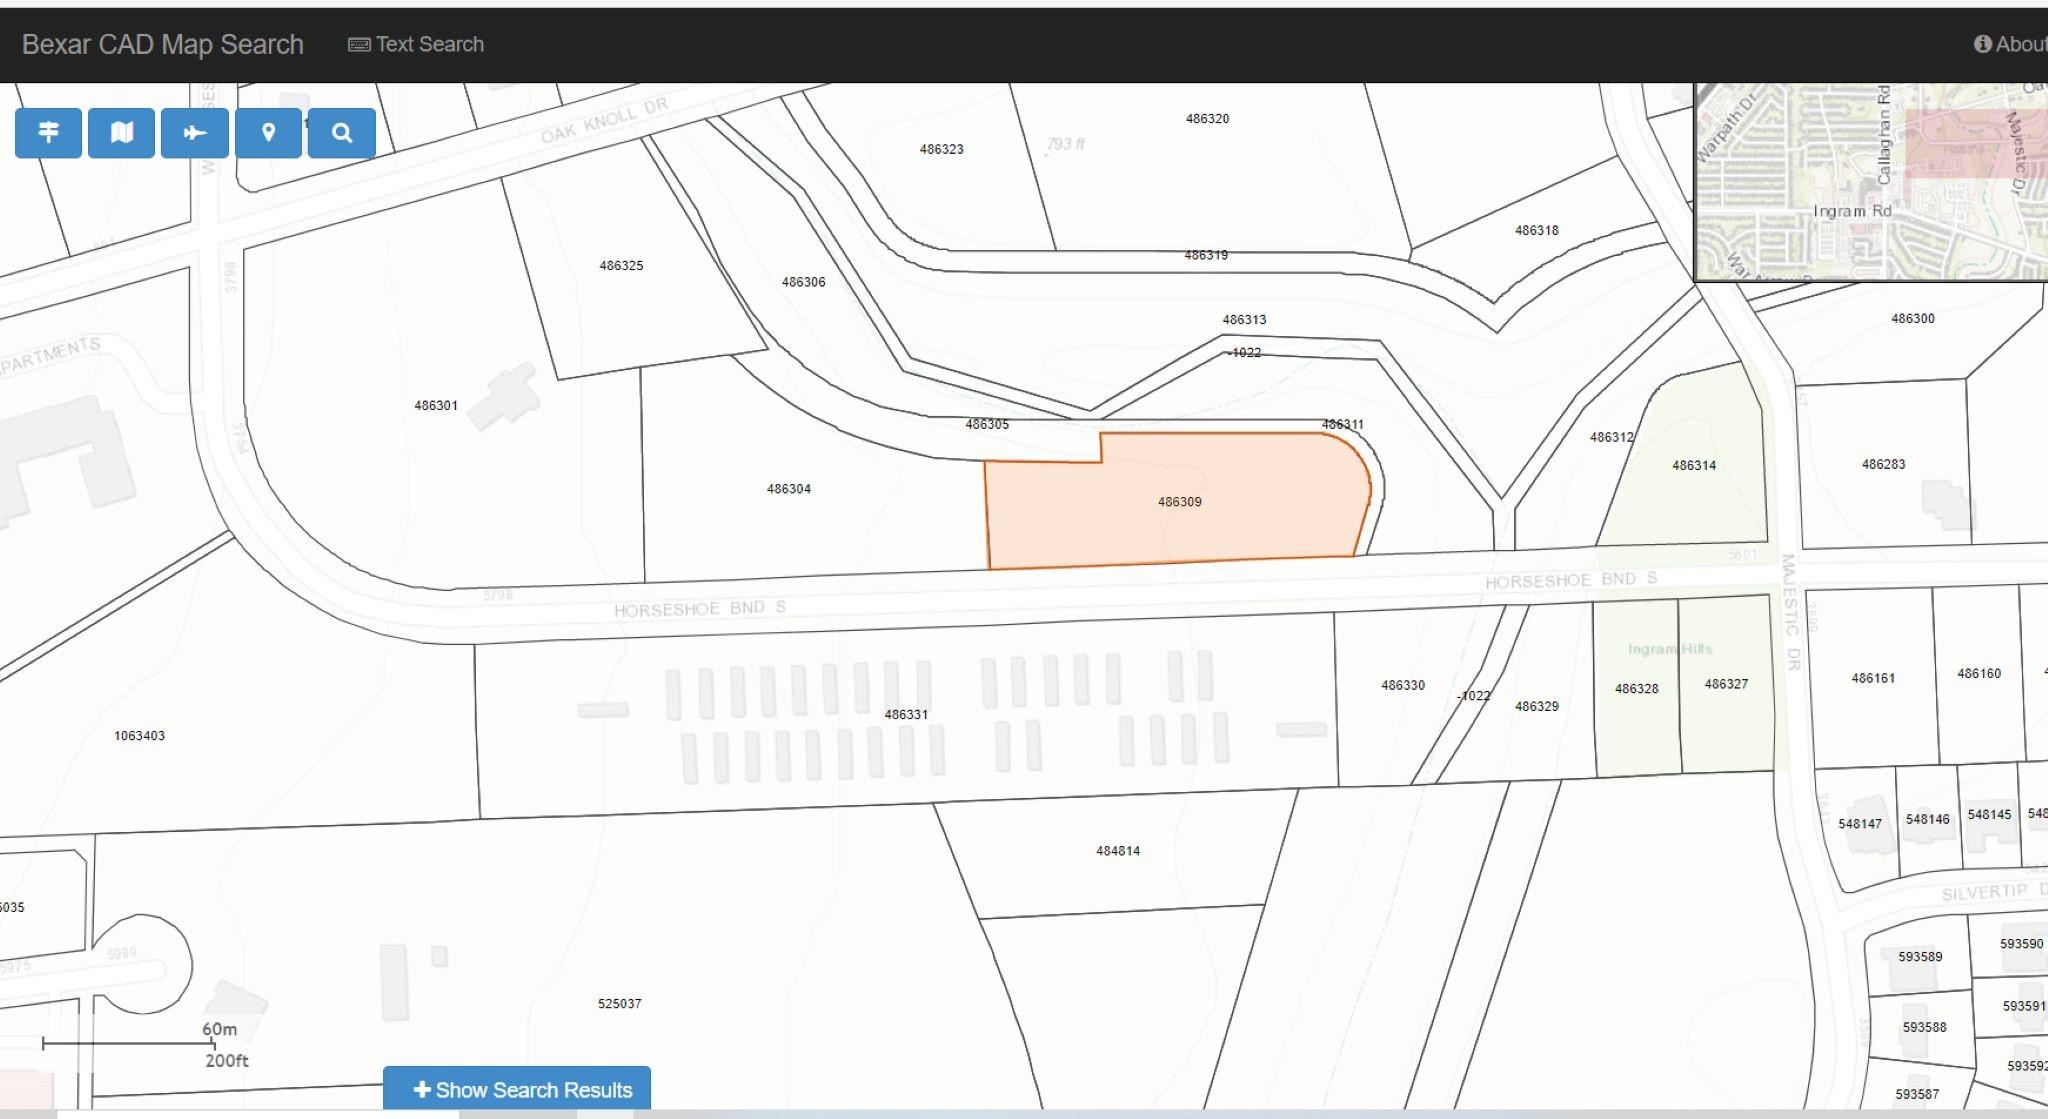This screenshot has width=2048, height=1119.
Task: Open the About link in header
Action: point(2019,44)
